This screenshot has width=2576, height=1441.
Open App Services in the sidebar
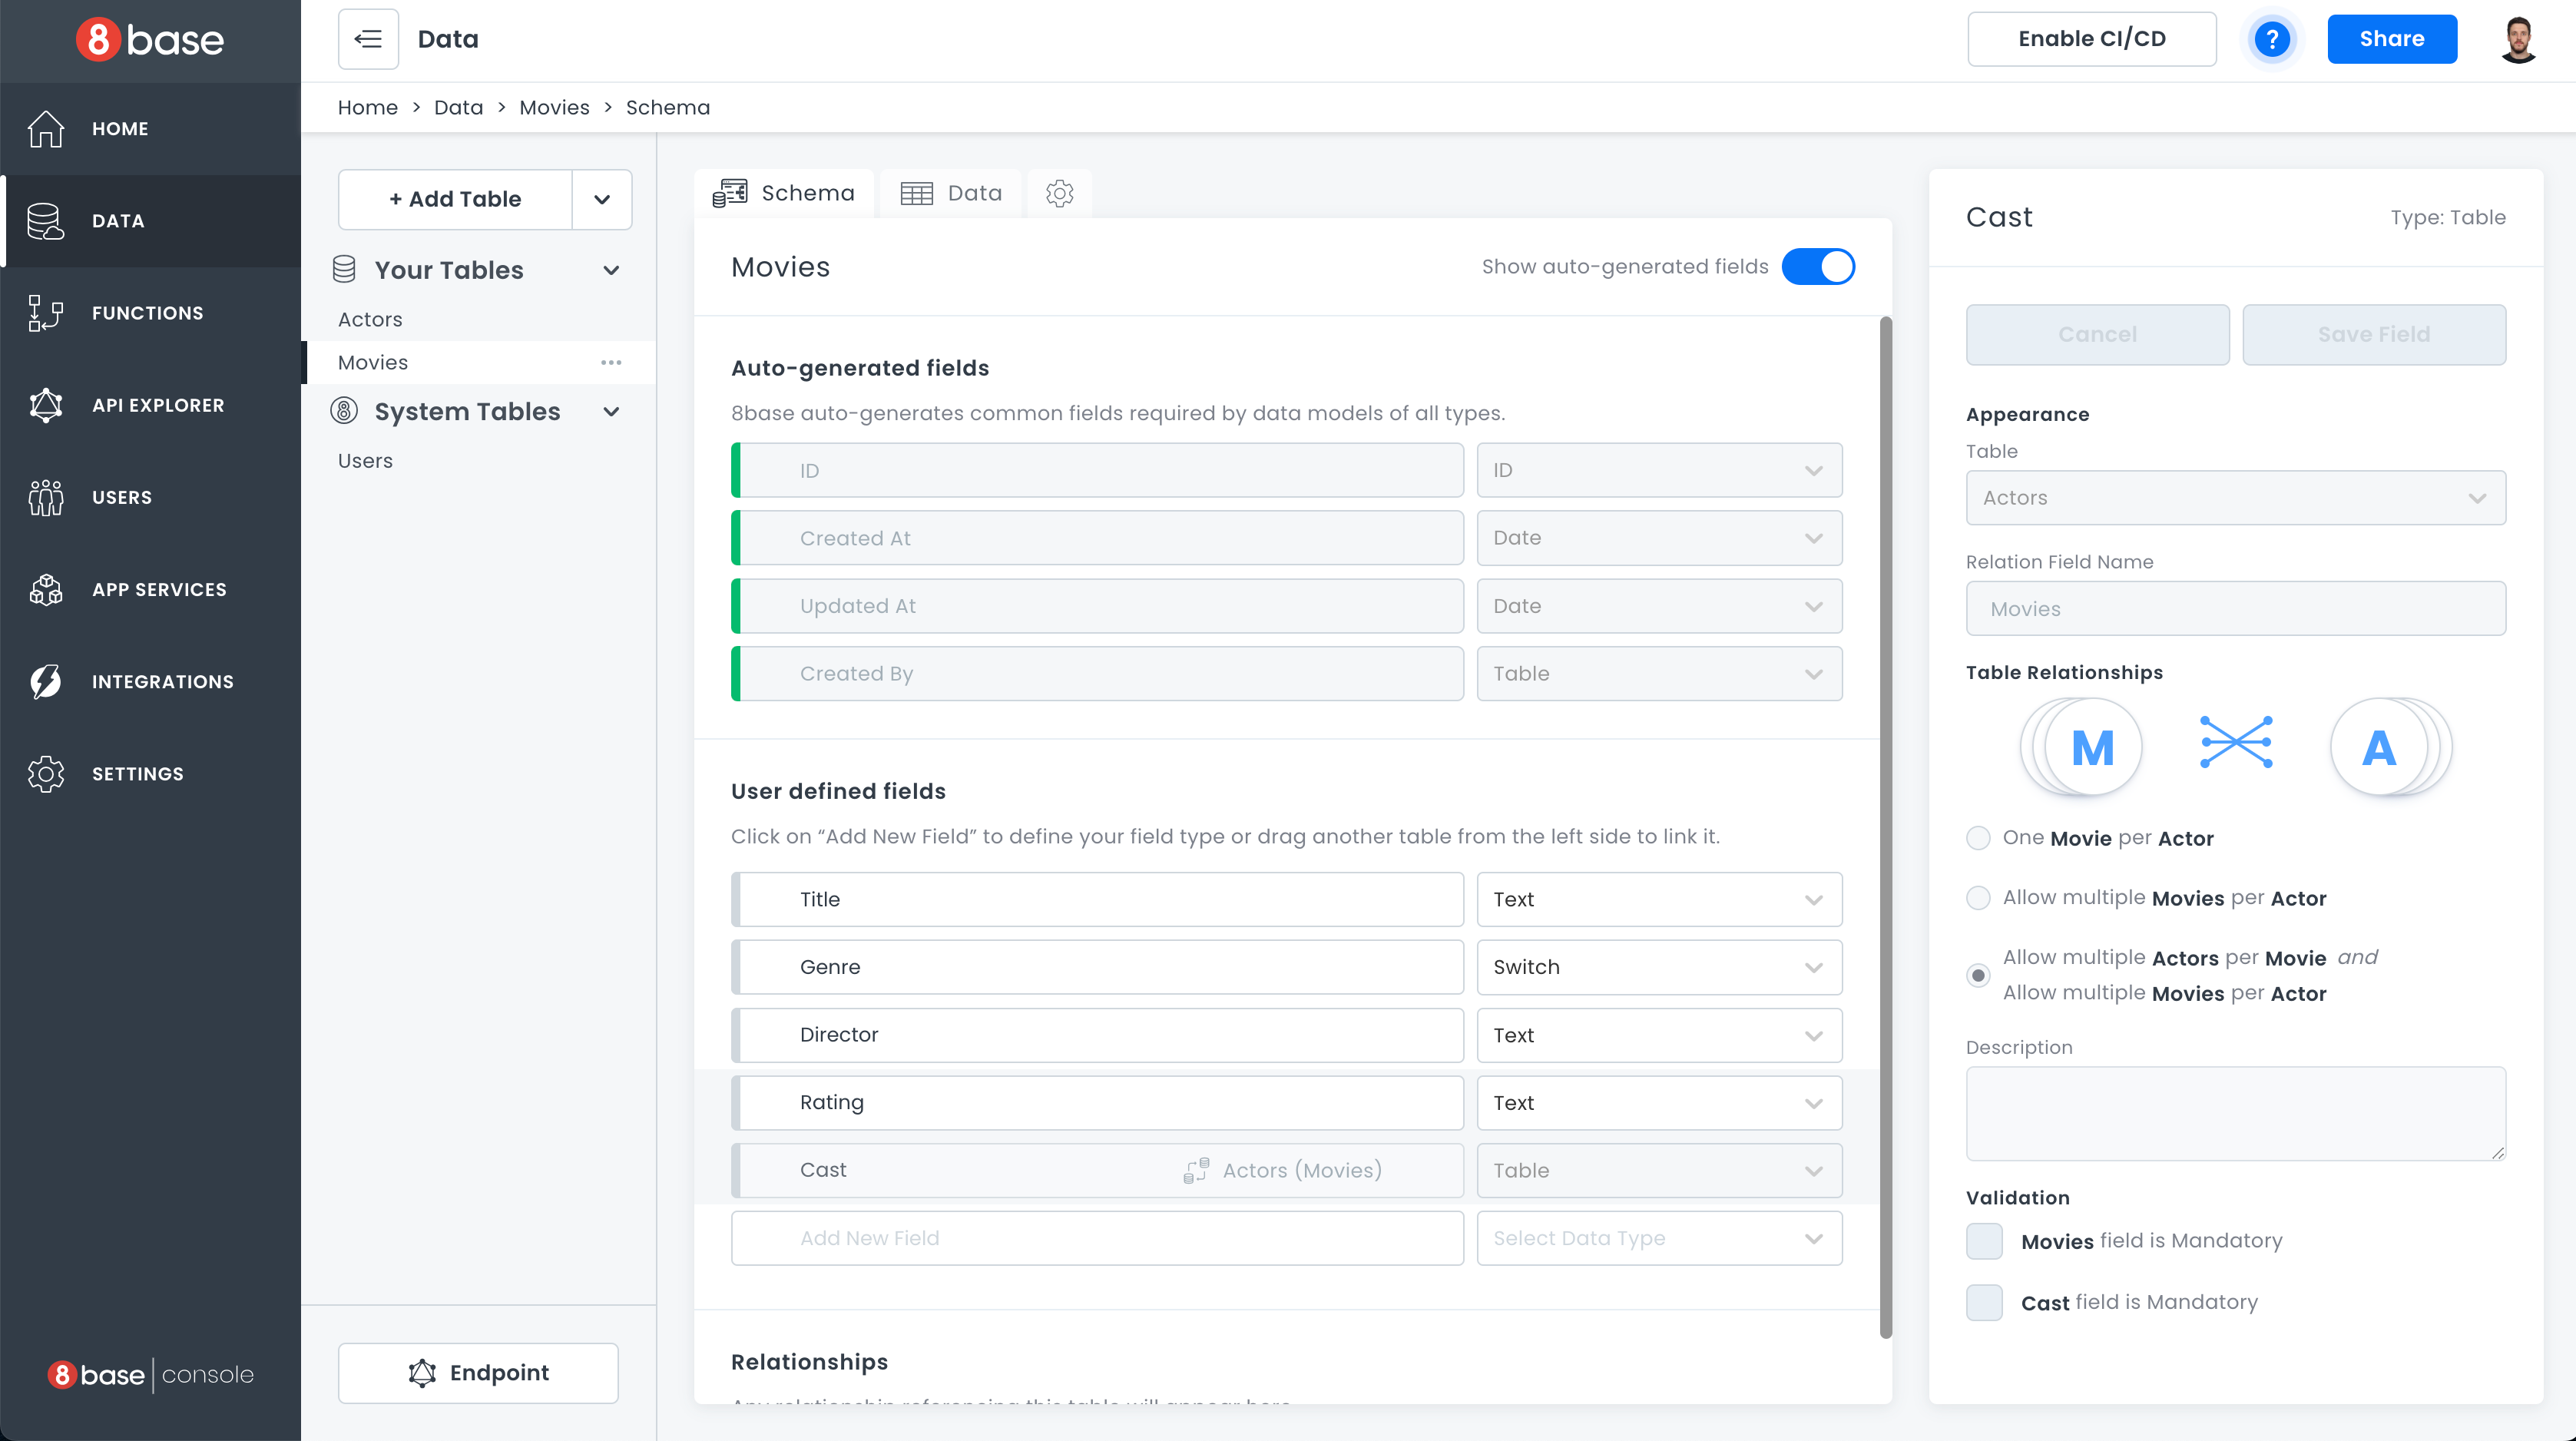point(158,589)
